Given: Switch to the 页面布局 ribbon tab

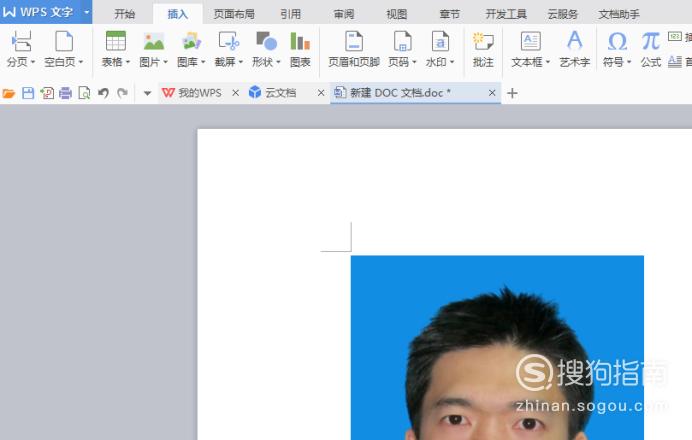Looking at the screenshot, I should pyautogui.click(x=234, y=14).
